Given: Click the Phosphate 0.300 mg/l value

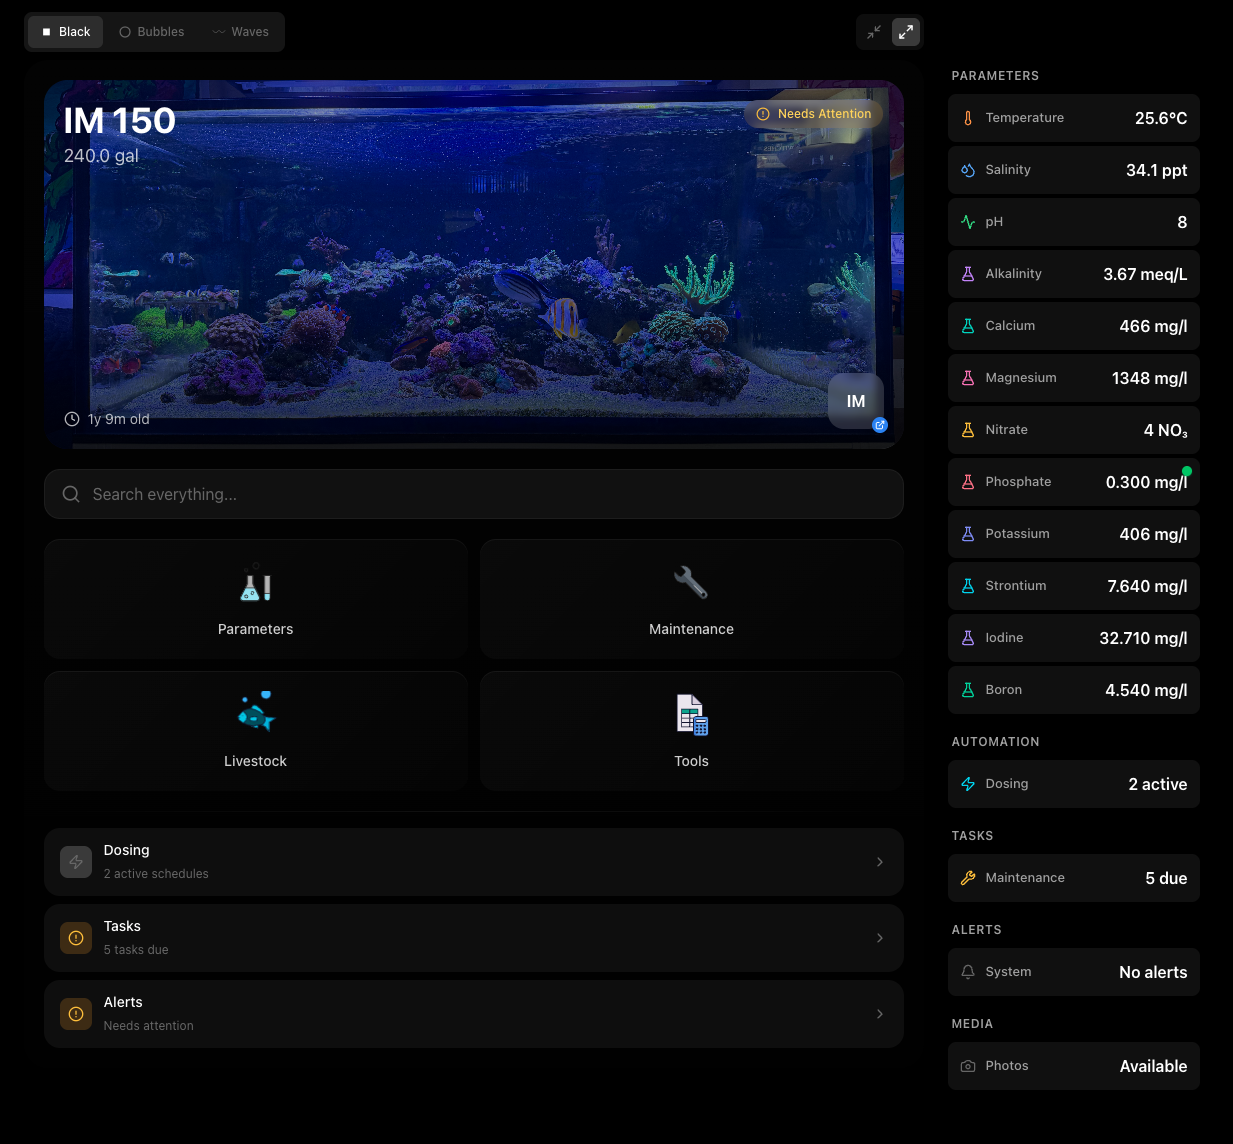Looking at the screenshot, I should tap(1147, 482).
